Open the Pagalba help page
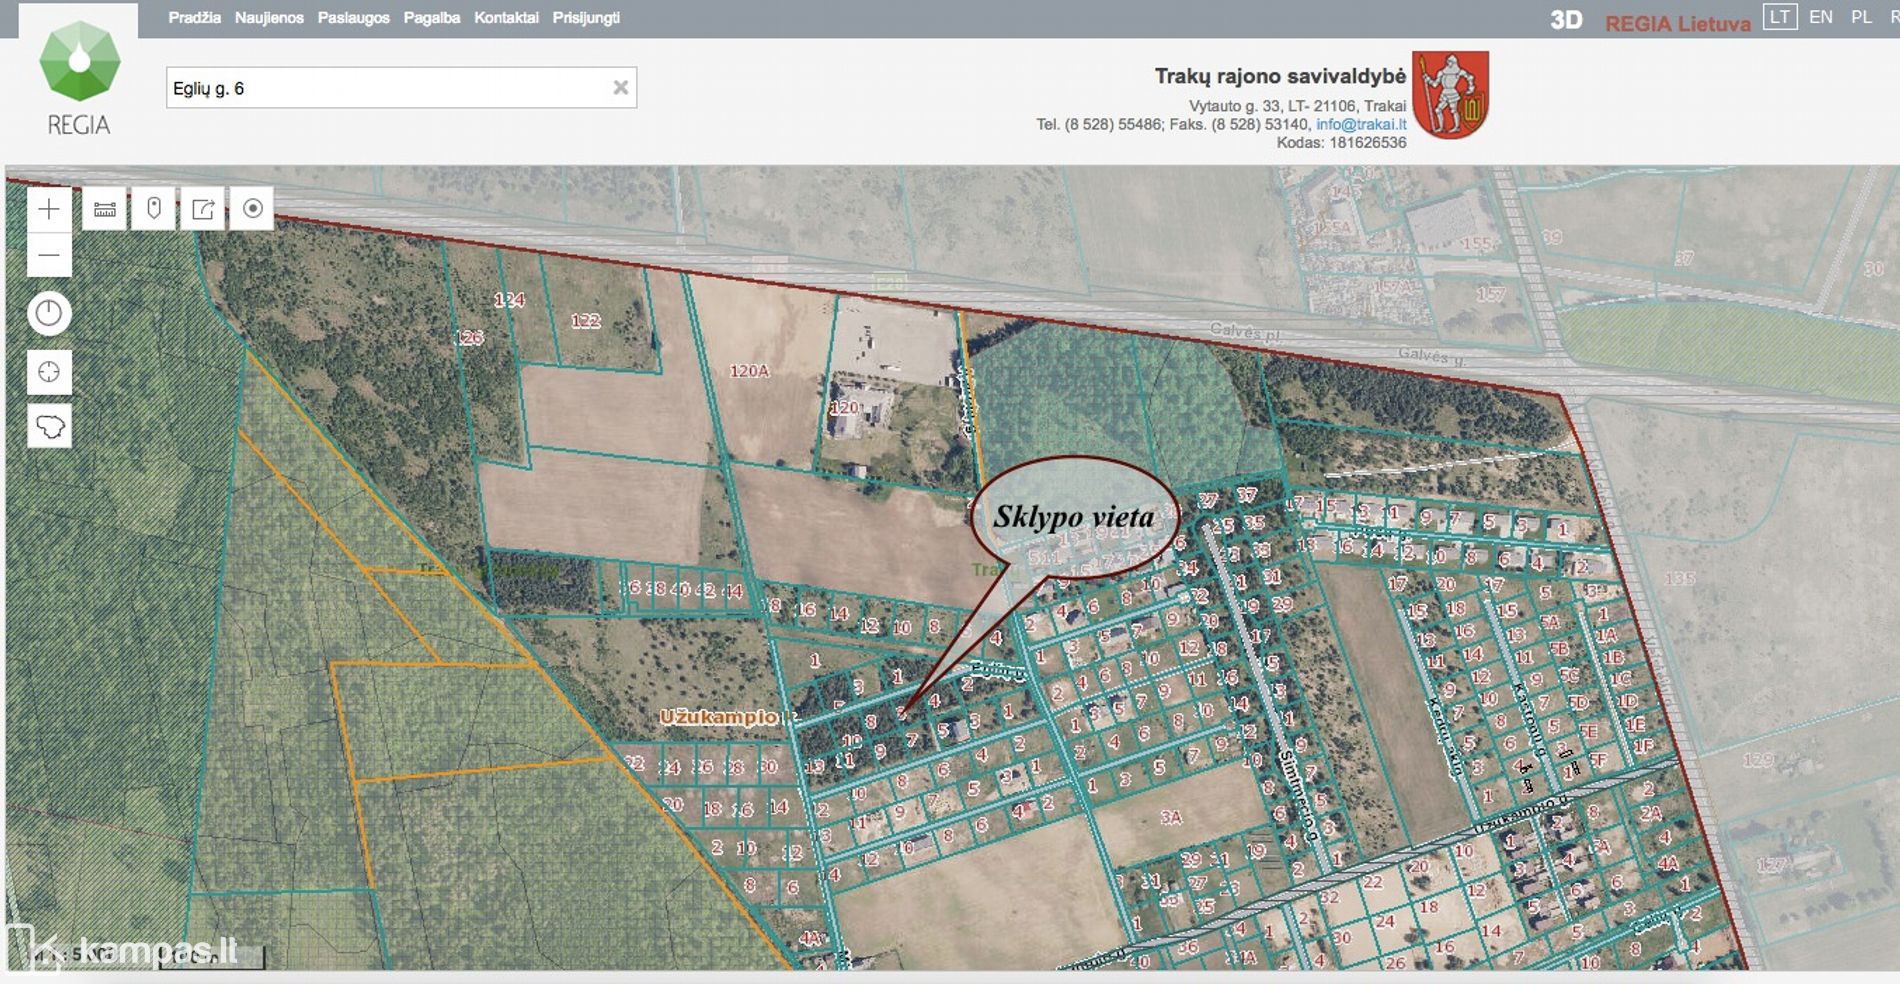 [431, 18]
